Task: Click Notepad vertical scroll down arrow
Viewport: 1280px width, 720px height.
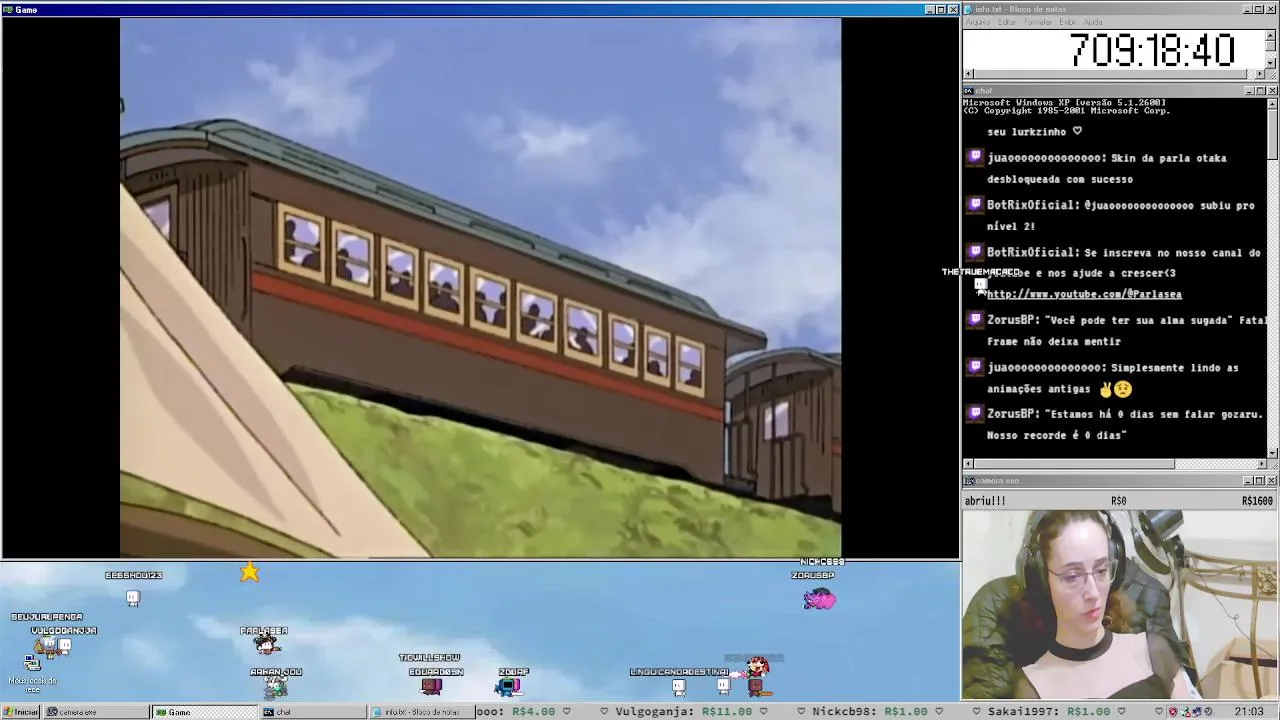Action: pyautogui.click(x=1272, y=63)
